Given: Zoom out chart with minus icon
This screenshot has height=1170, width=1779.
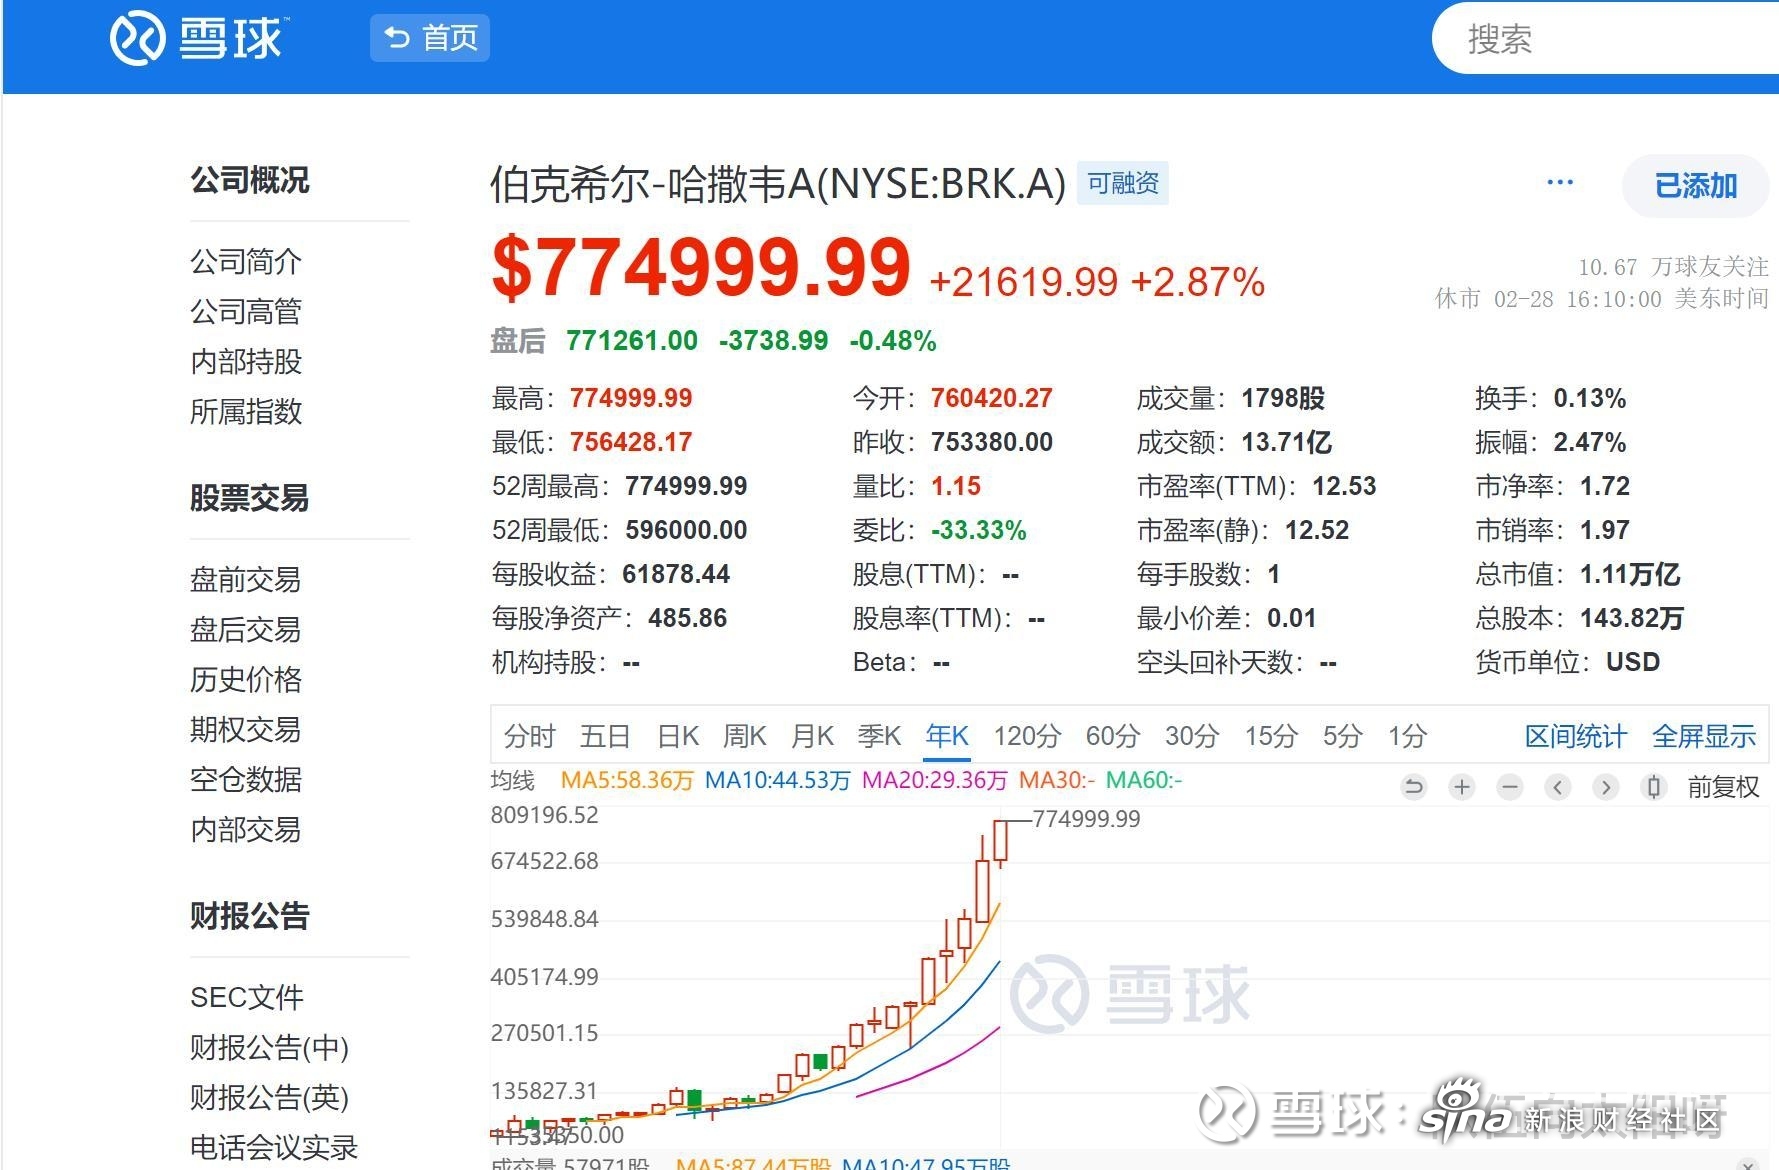Looking at the screenshot, I should tap(1510, 787).
